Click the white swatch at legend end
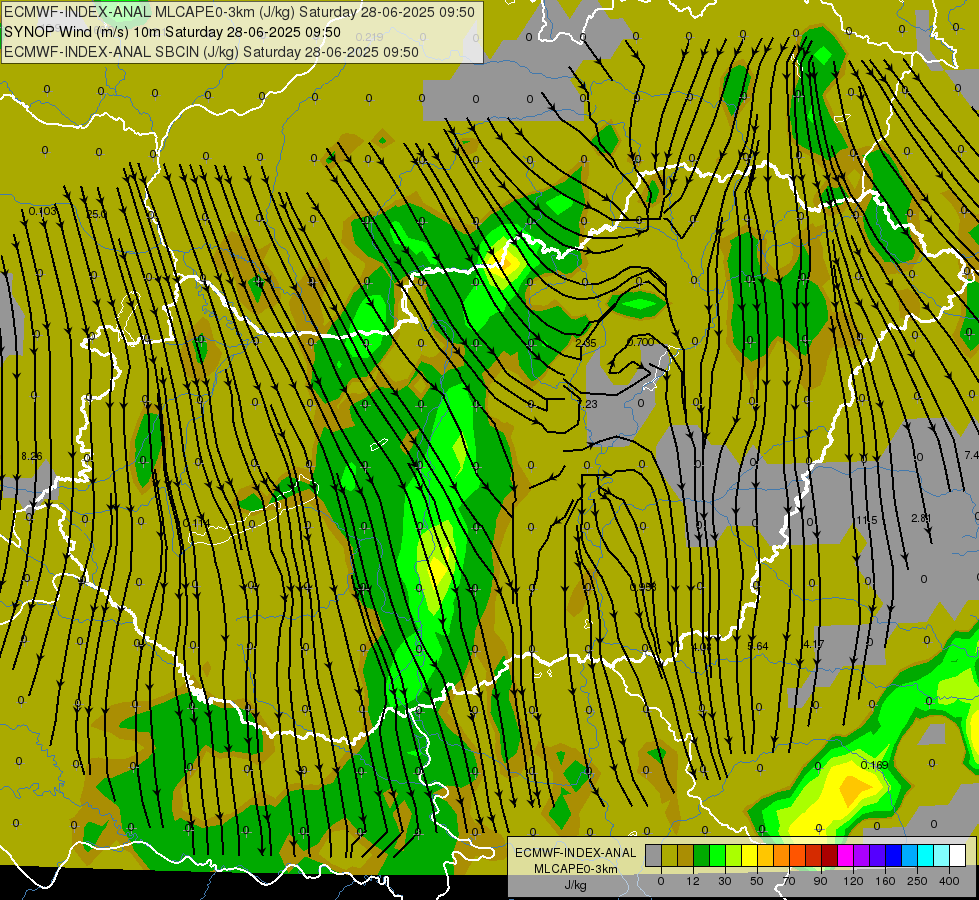The height and width of the screenshot is (900, 979). pos(957,856)
